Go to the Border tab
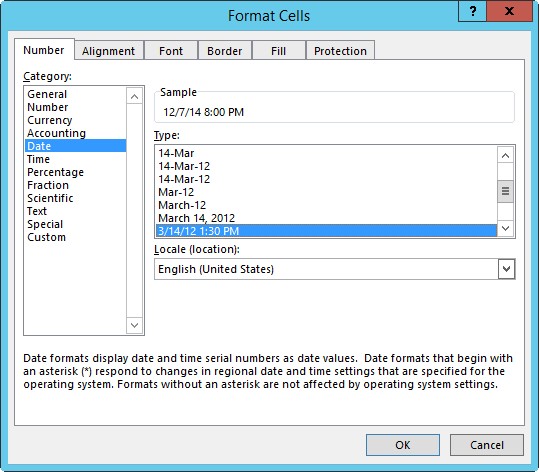This screenshot has width=539, height=472. click(x=225, y=51)
